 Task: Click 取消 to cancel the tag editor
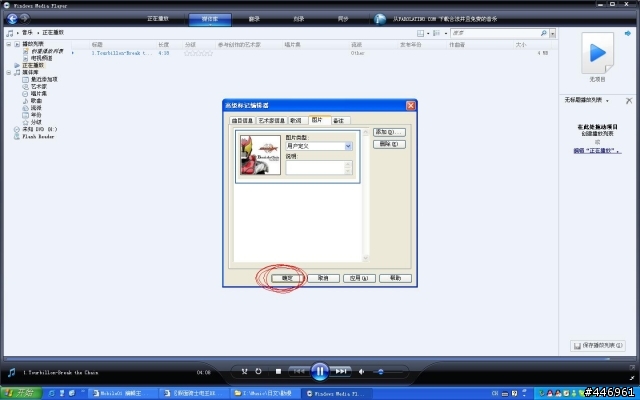[323, 278]
